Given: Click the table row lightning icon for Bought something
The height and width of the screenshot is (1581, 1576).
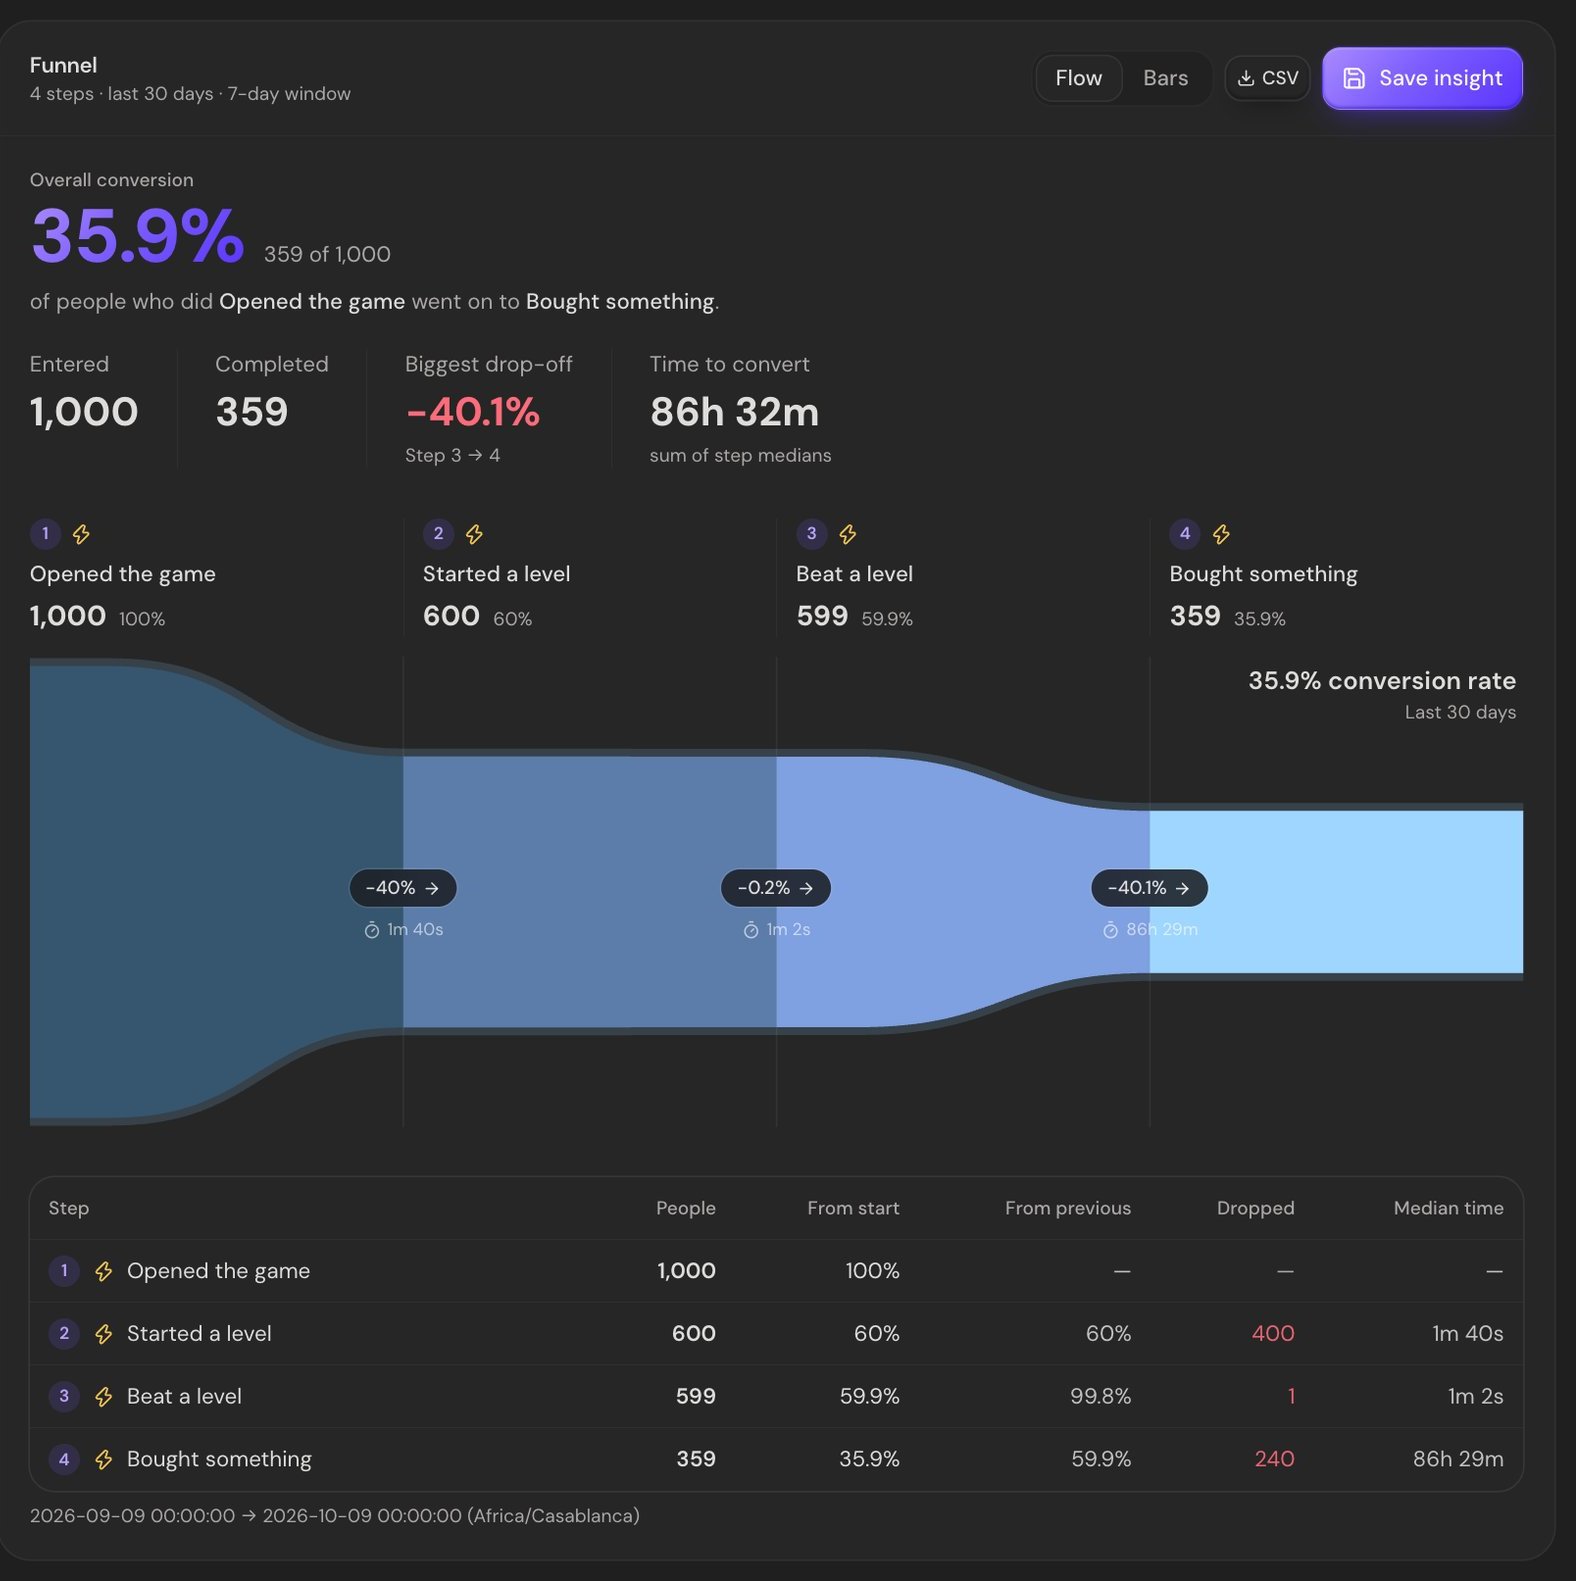Looking at the screenshot, I should click(x=103, y=1460).
